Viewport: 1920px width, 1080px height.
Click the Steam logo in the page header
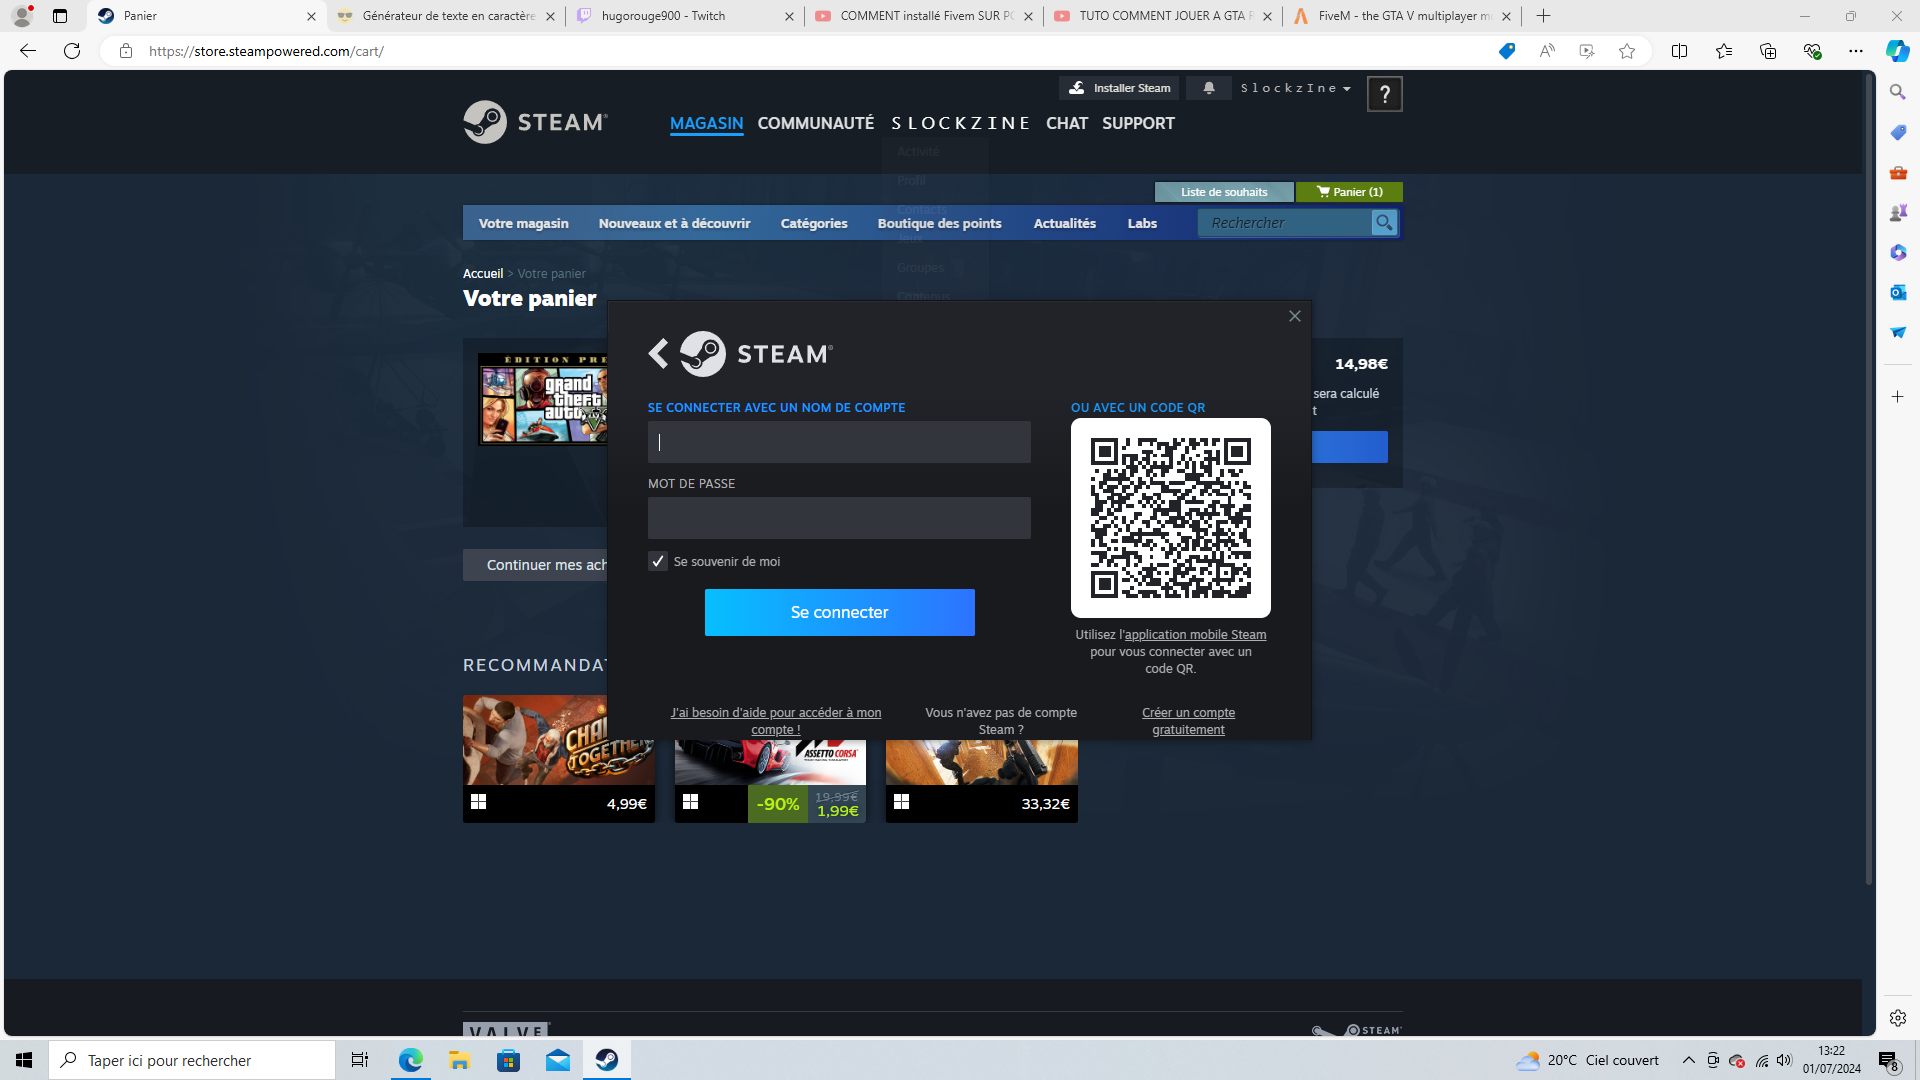pyautogui.click(x=535, y=122)
